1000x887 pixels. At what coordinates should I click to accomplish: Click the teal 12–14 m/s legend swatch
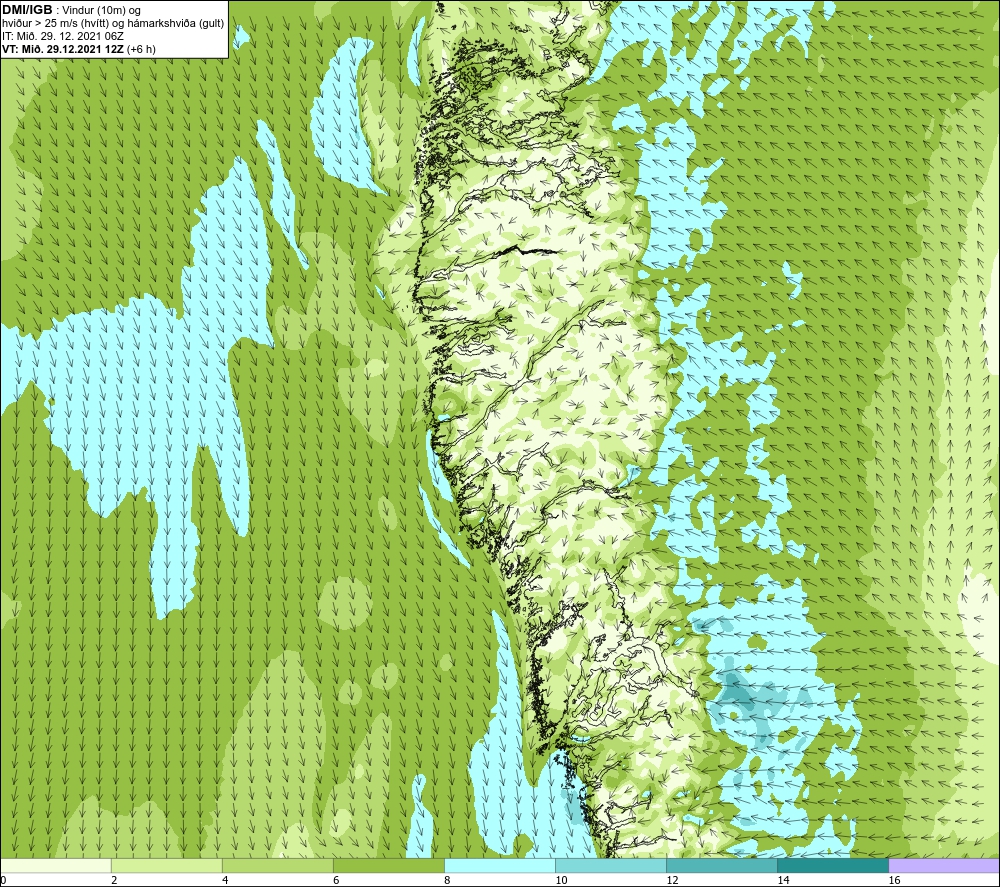(x=722, y=865)
